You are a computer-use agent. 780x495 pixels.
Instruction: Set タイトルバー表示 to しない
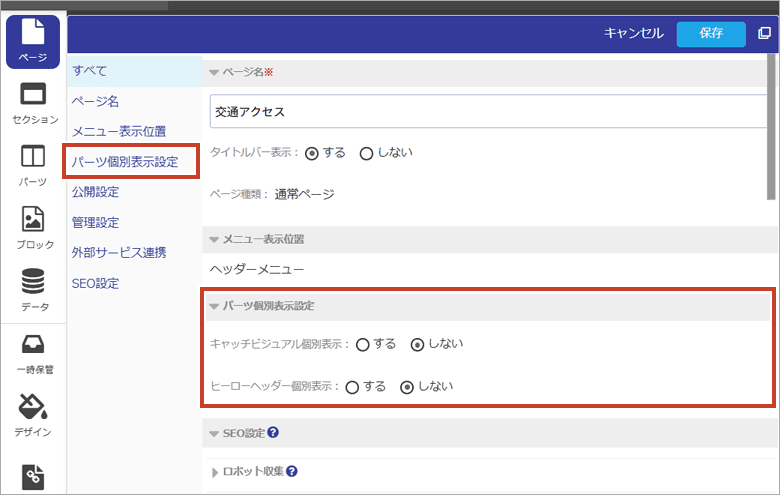pos(367,154)
